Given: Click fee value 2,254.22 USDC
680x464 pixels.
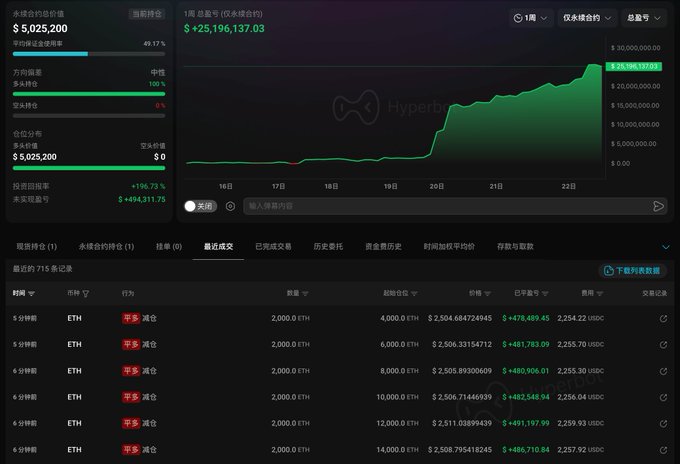Looking at the screenshot, I should [x=580, y=318].
